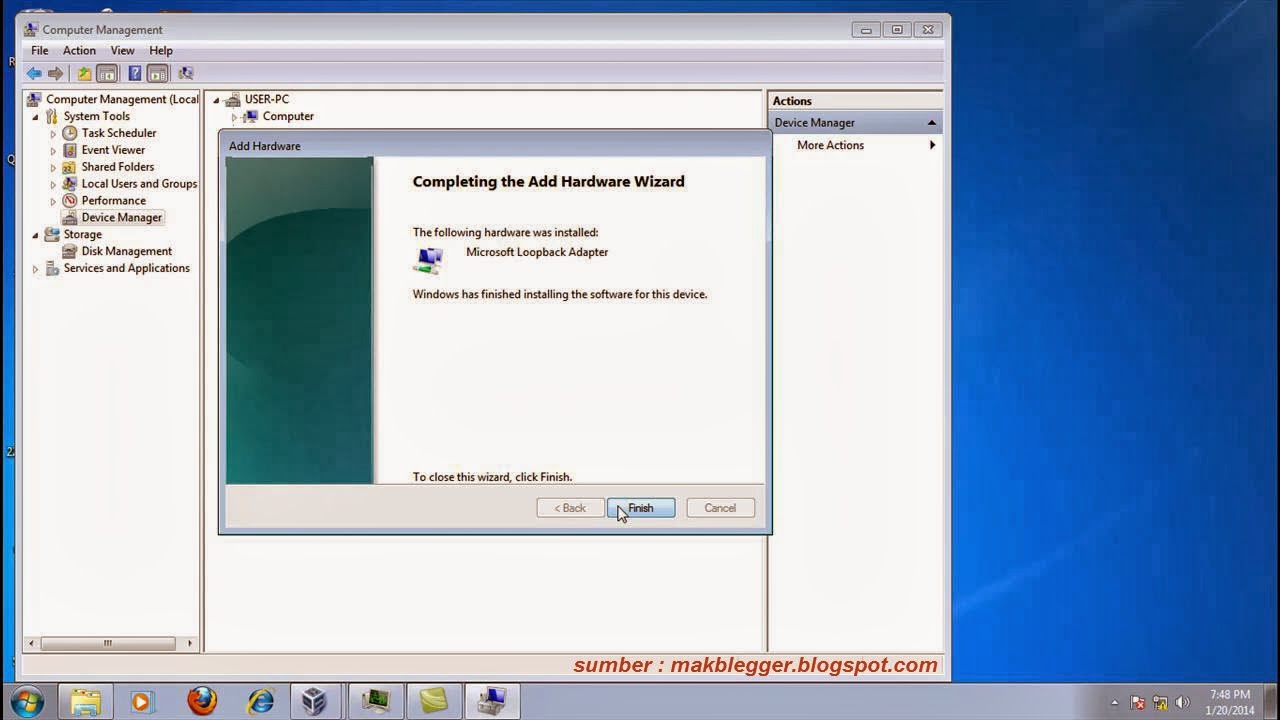Expand Local Users and Groups node
Viewport: 1280px width, 720px height.
click(x=54, y=185)
